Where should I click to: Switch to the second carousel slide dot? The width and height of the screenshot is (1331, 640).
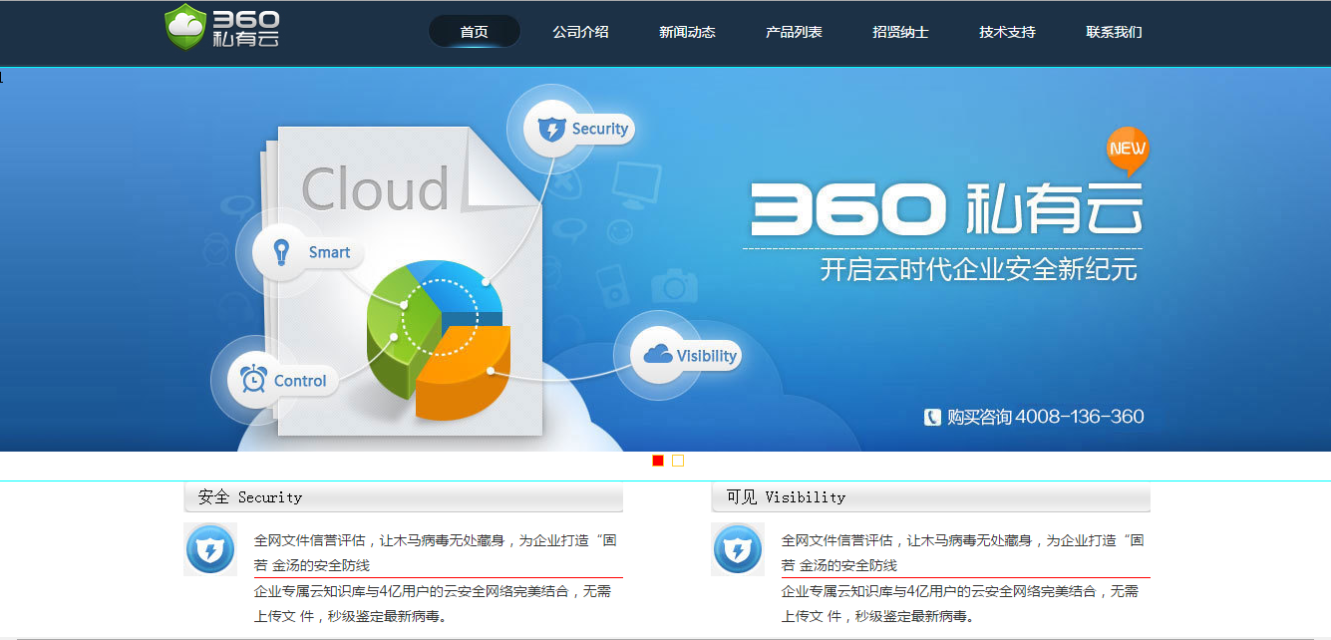[x=678, y=461]
